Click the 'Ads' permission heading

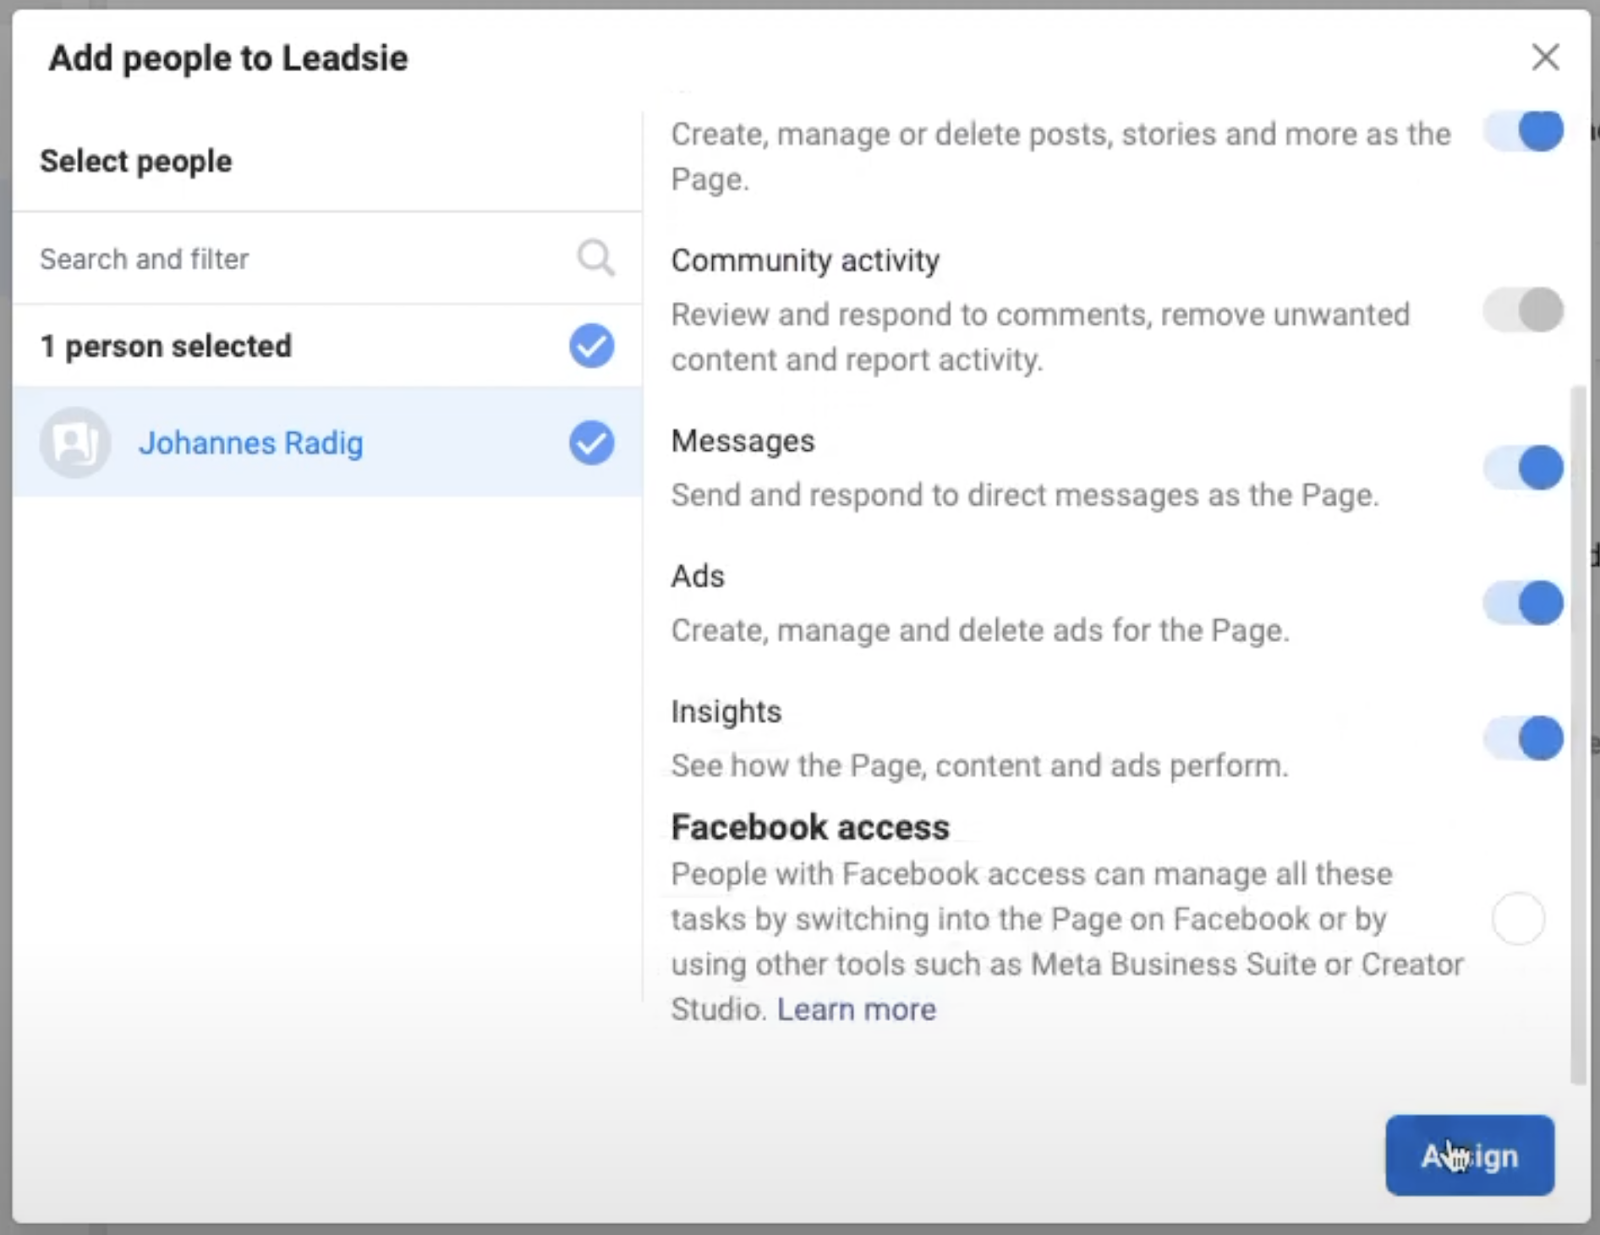(x=698, y=576)
